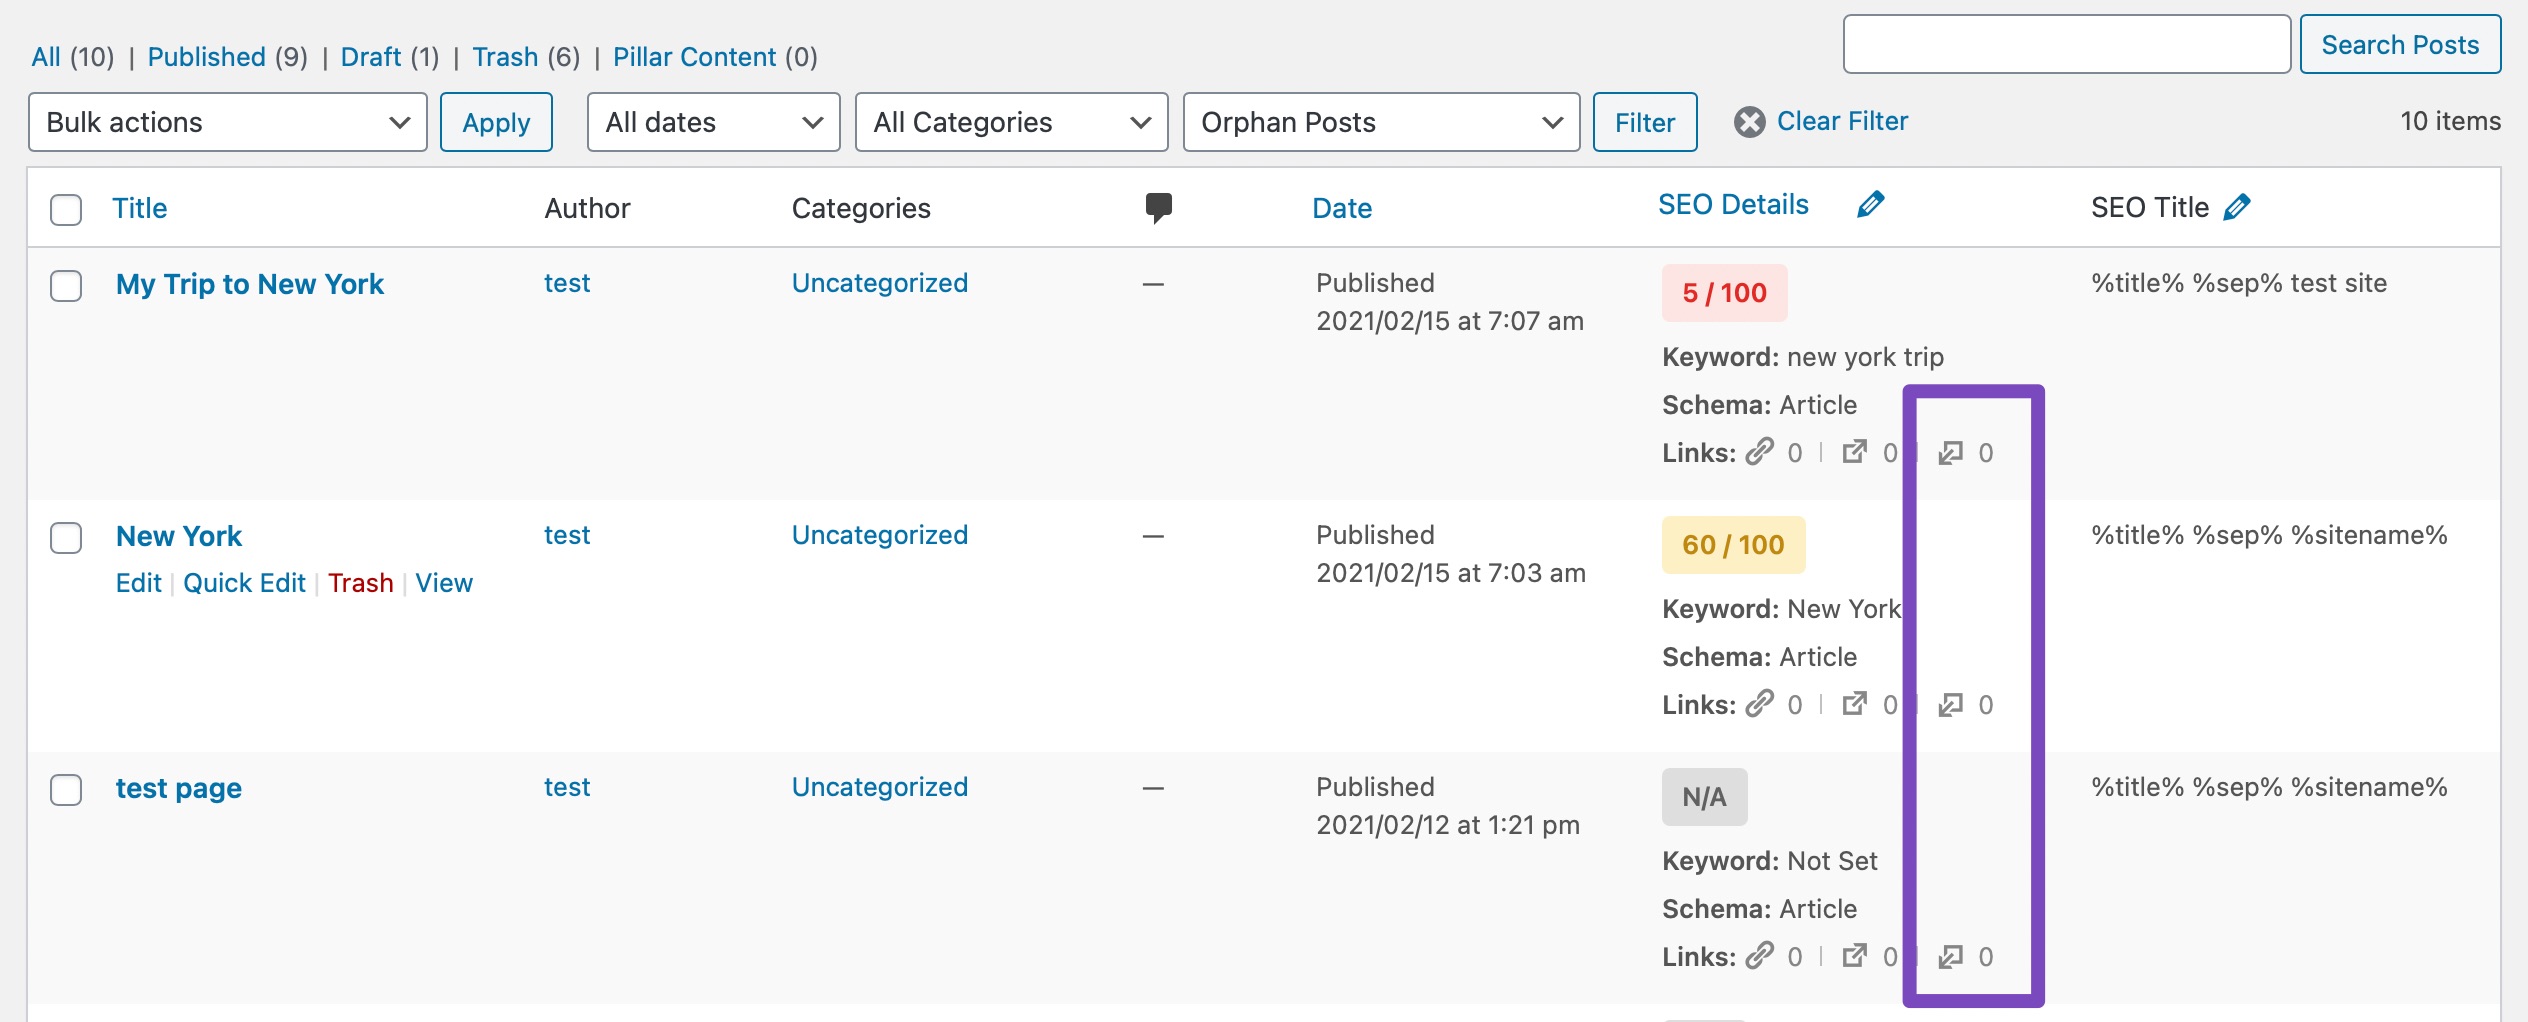The image size is (2528, 1022).
Task: Click the Clear Filter X icon
Action: point(1749,122)
